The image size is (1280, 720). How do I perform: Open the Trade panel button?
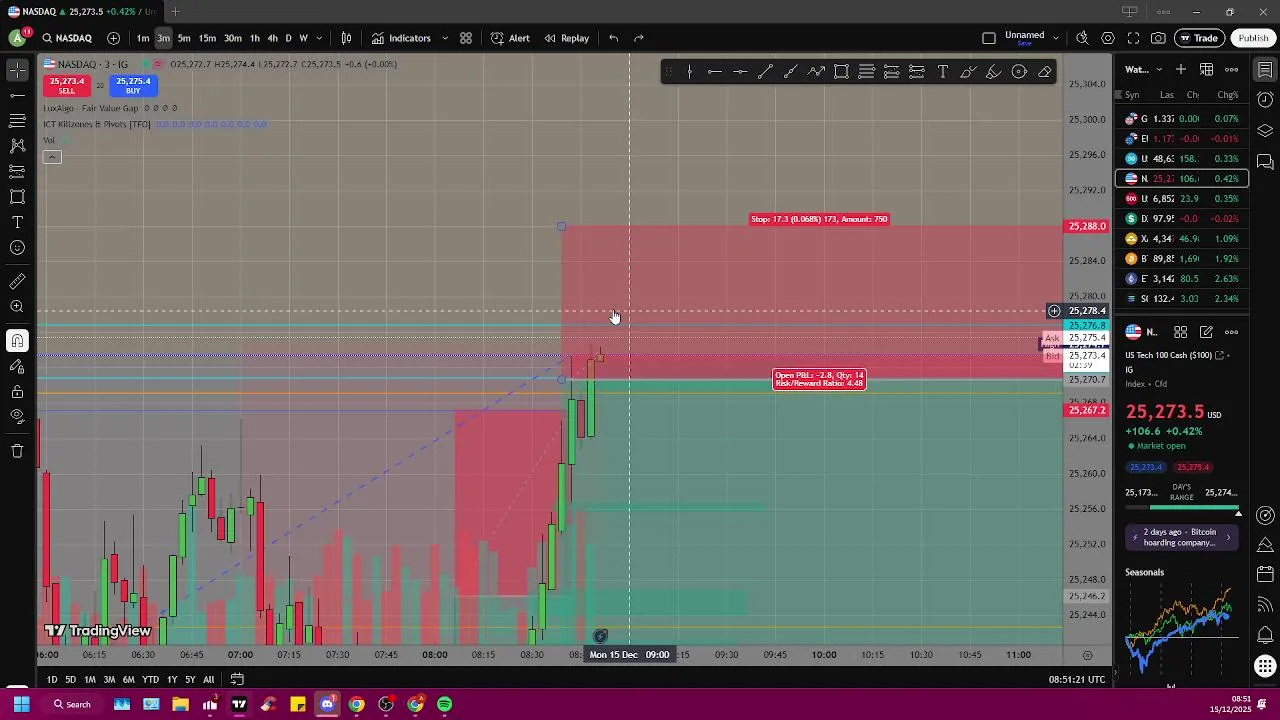coord(1197,38)
